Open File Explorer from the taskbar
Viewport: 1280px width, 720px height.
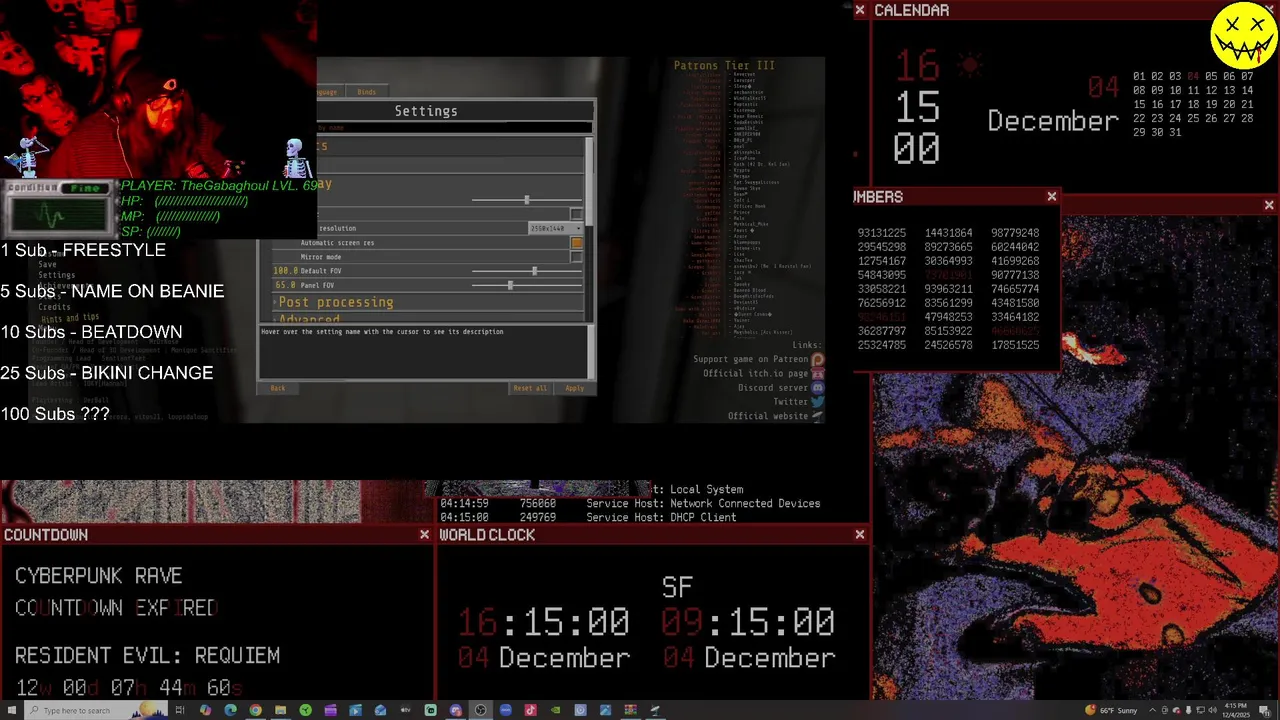[281, 710]
